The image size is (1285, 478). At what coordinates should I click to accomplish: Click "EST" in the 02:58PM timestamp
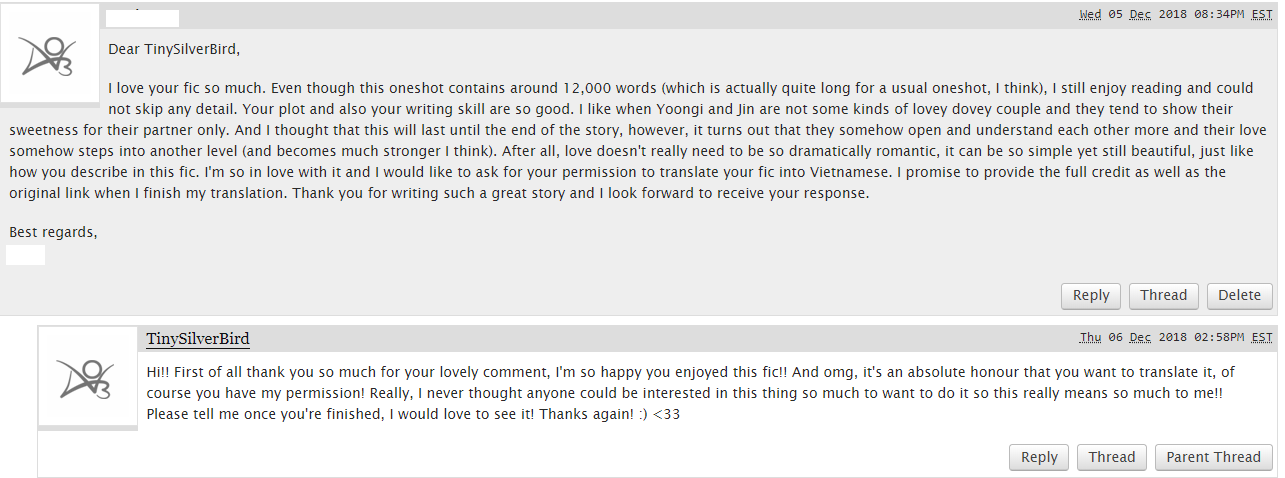point(1261,338)
